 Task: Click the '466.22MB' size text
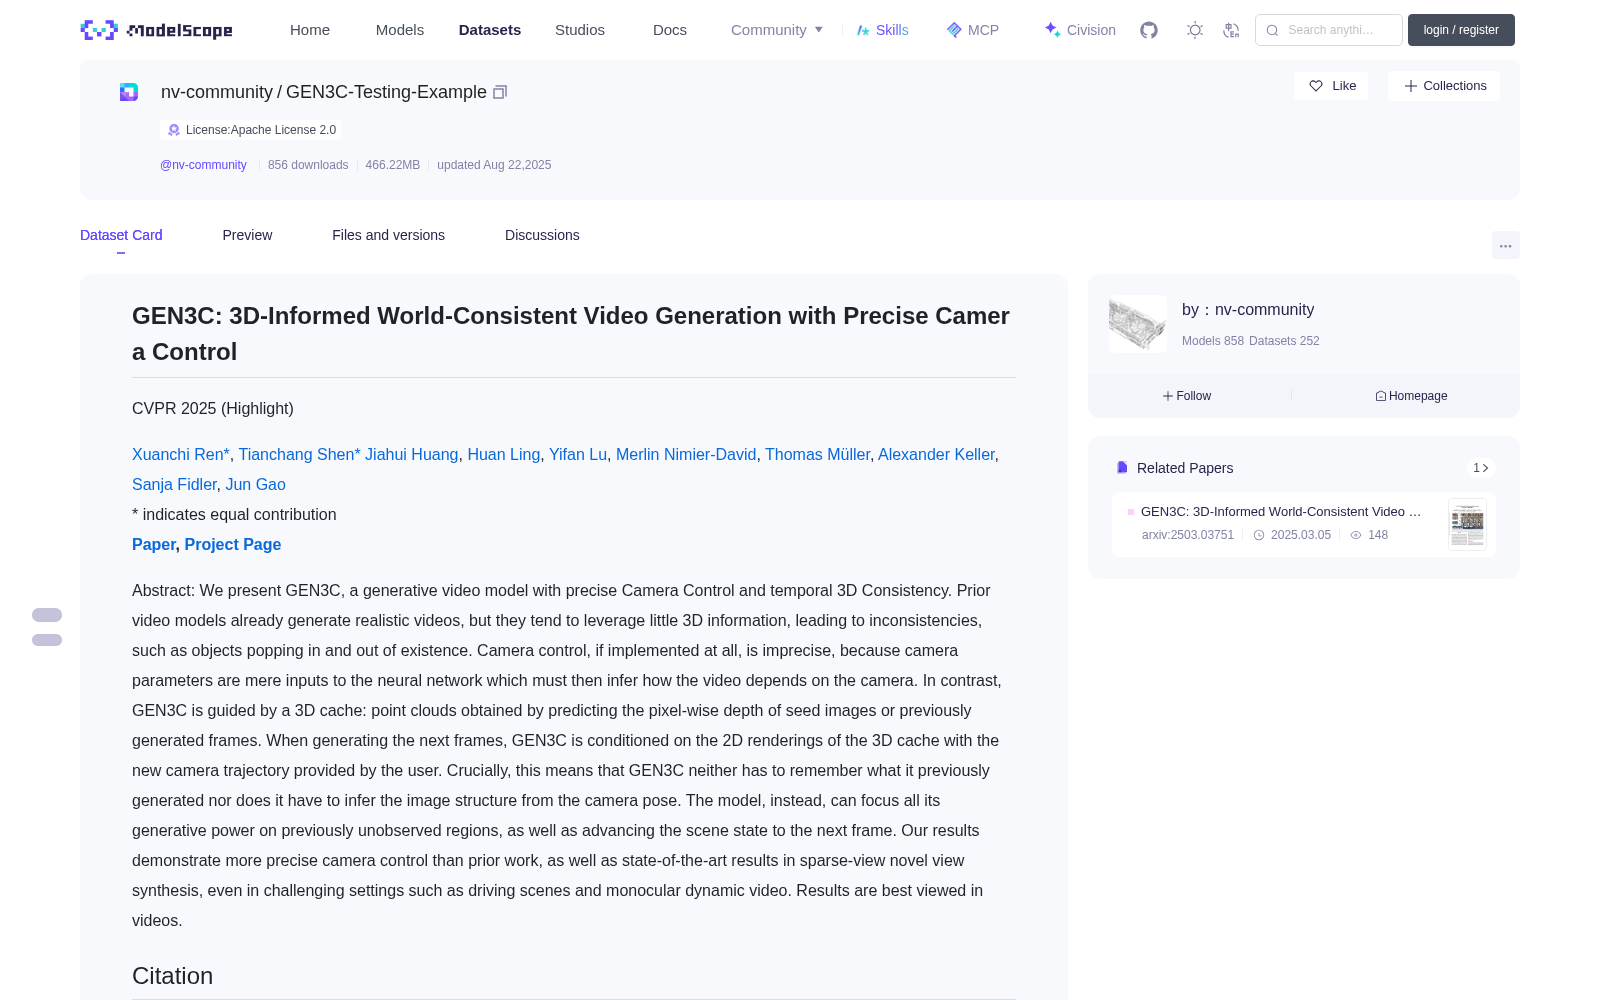(x=393, y=165)
